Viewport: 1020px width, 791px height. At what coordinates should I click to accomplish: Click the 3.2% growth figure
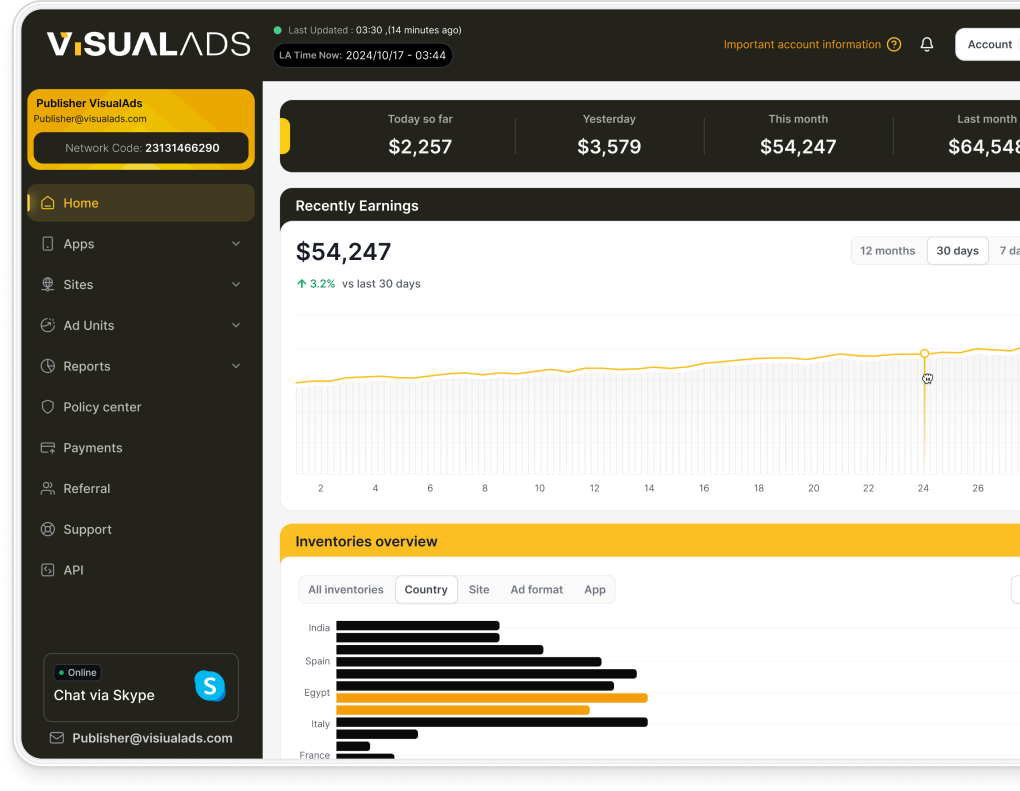click(x=322, y=284)
